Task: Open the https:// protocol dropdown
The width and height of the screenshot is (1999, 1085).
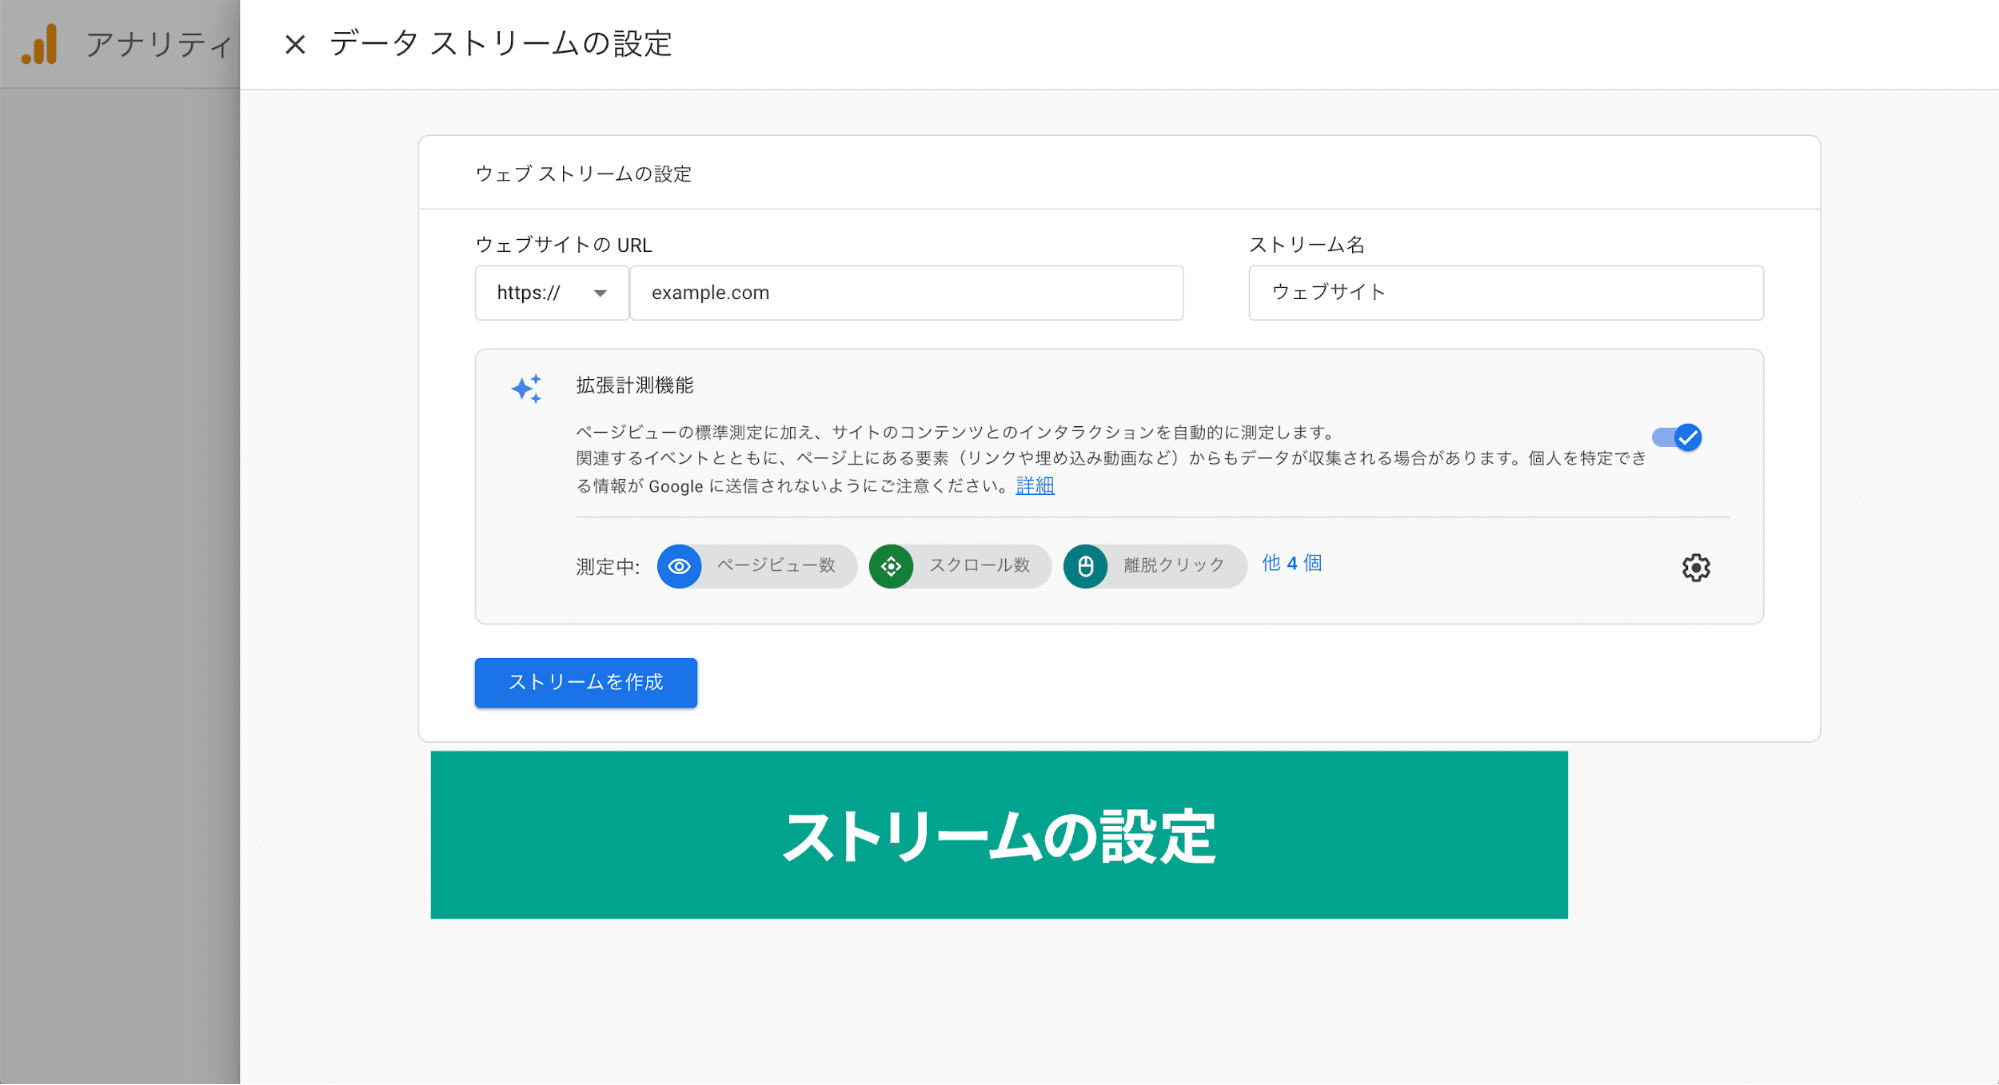Action: [x=552, y=293]
